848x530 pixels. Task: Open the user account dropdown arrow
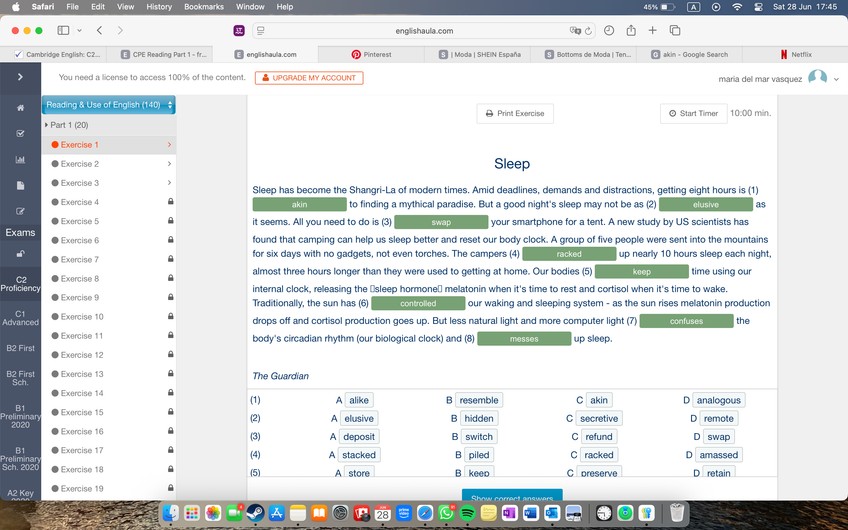click(836, 79)
